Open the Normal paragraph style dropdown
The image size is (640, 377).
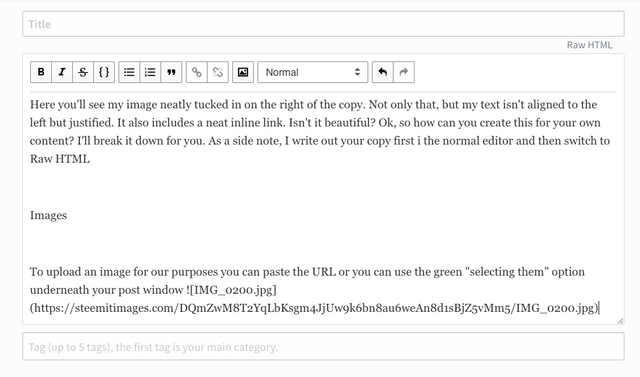point(313,72)
